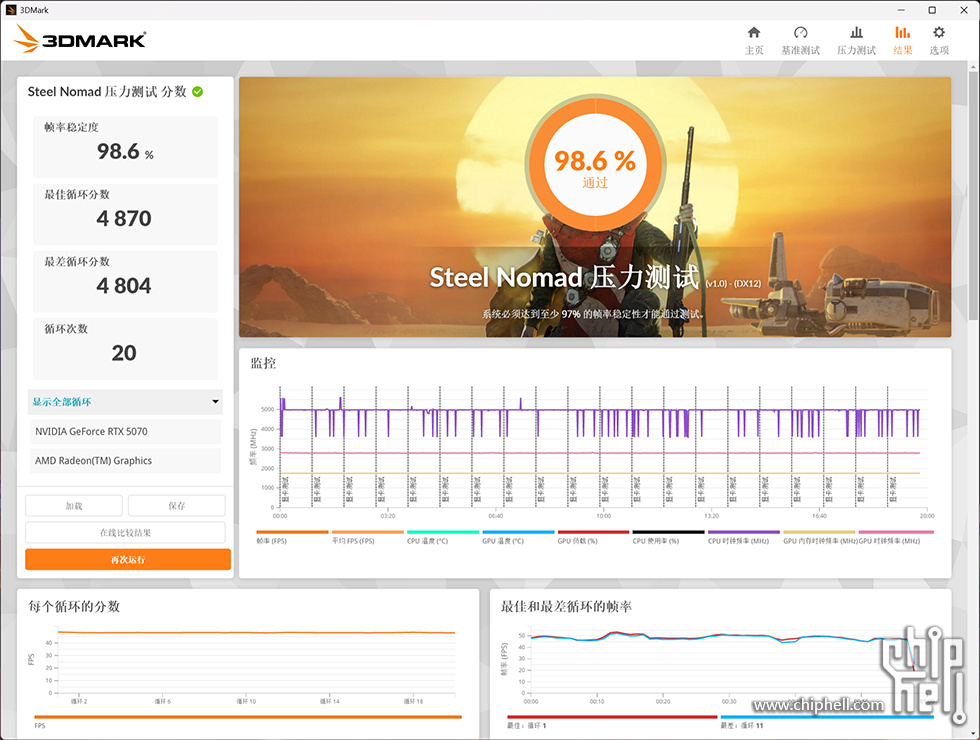Select the AMD Radeon(TM) Graphics entry

click(x=125, y=461)
